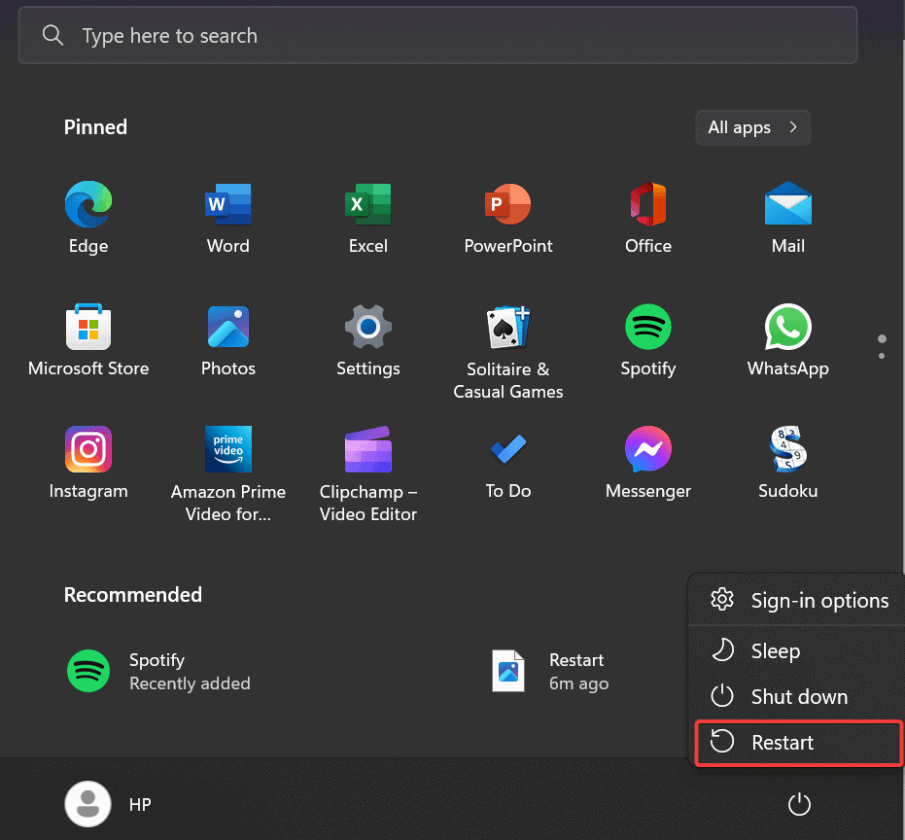Select Sleep from the power menu
This screenshot has width=905, height=840.
tap(775, 651)
